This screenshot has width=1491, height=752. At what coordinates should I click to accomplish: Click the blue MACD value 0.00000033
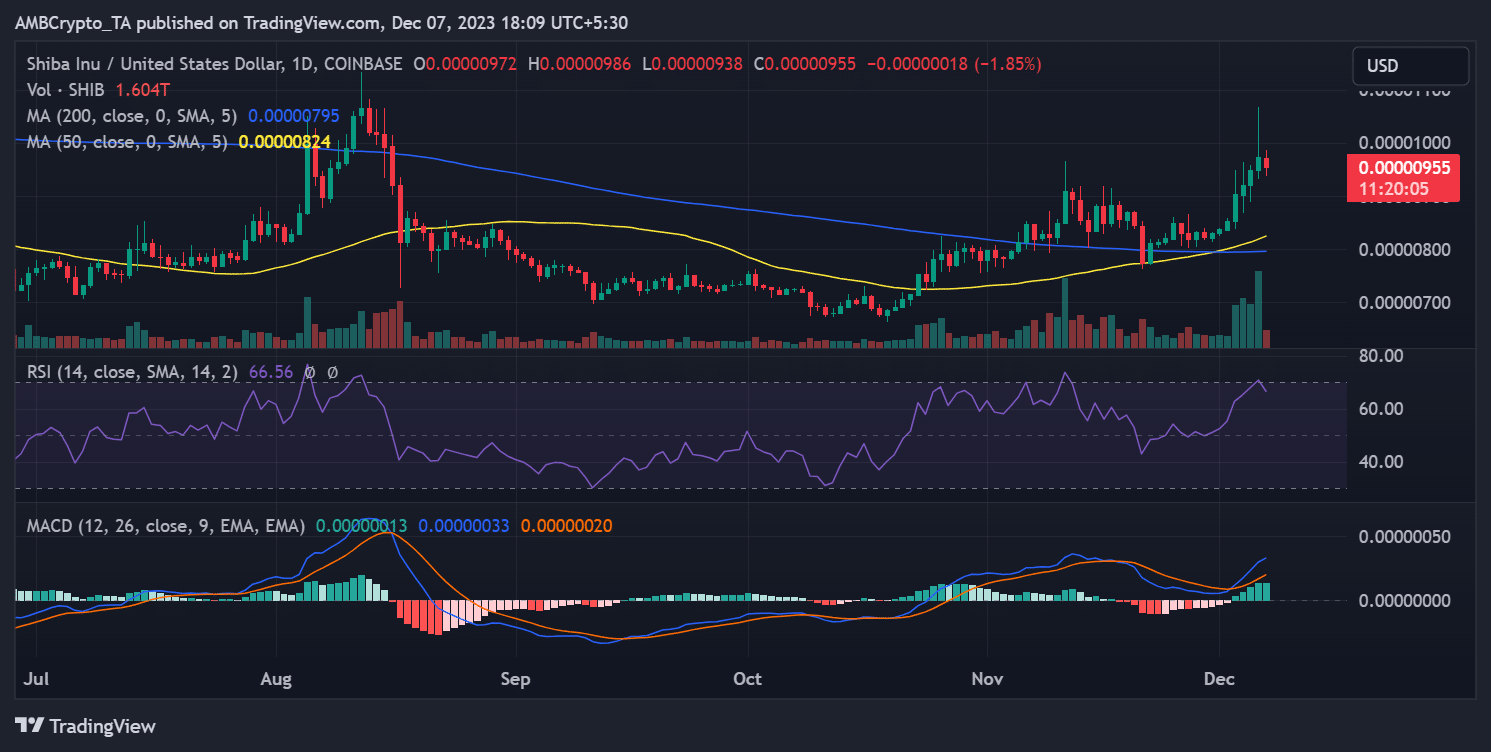click(464, 525)
